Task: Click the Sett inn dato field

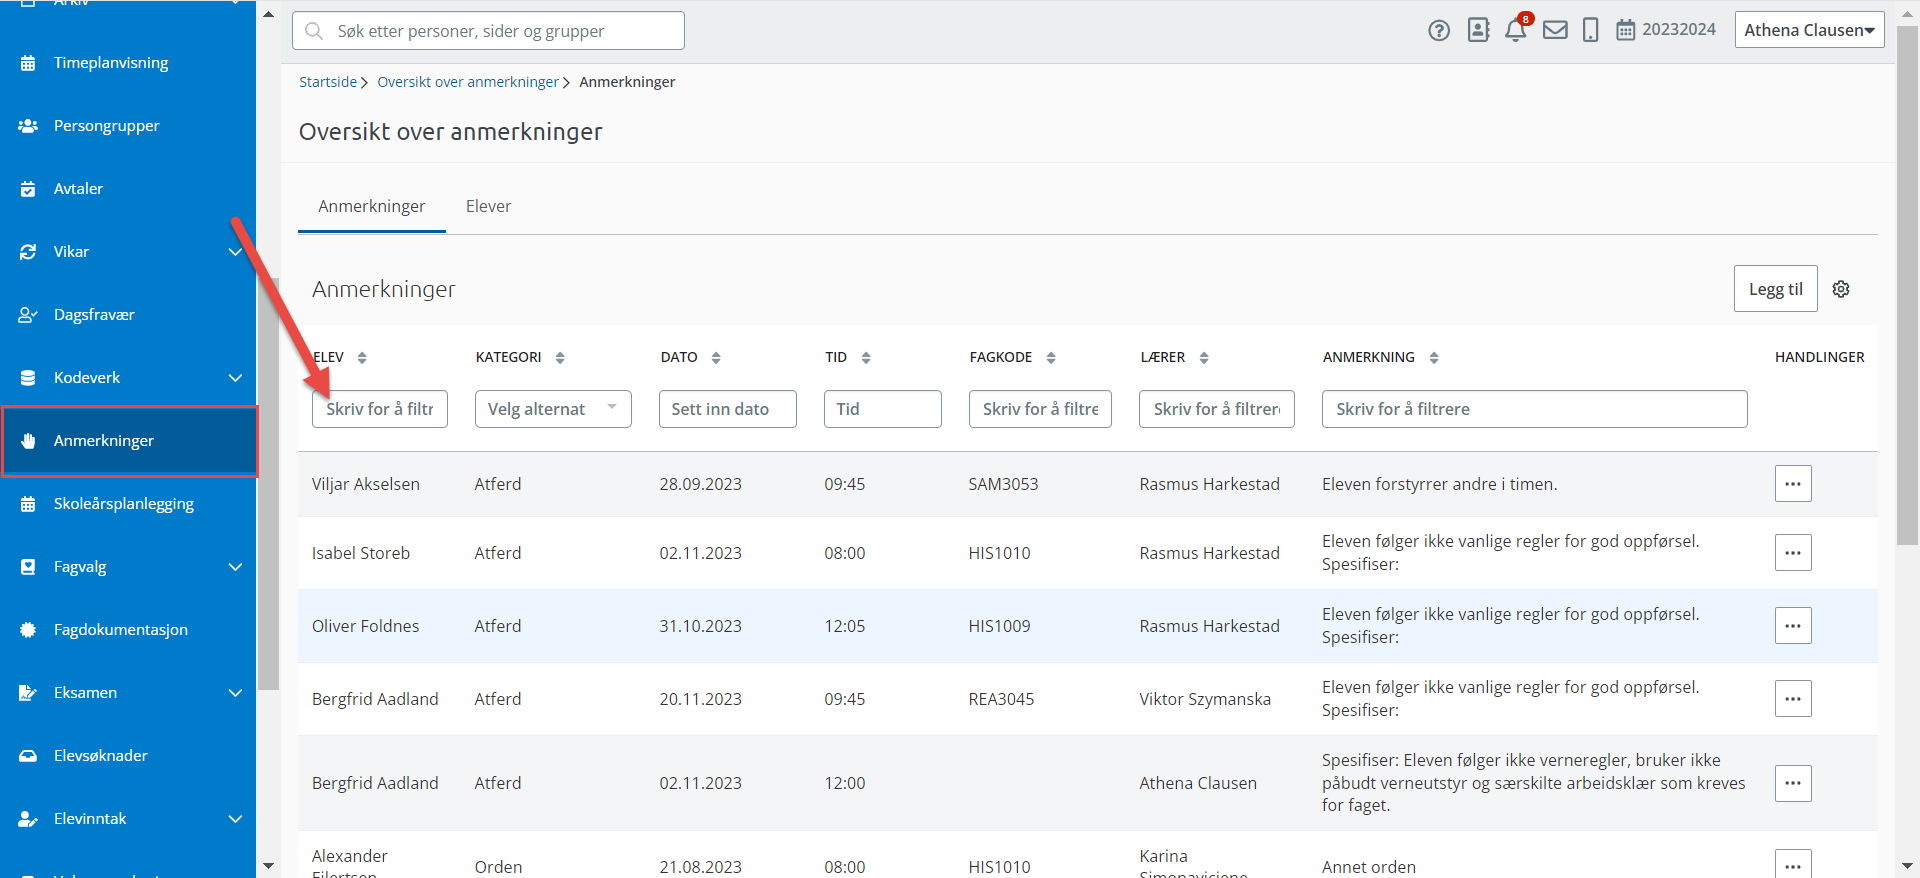Action: pyautogui.click(x=728, y=409)
